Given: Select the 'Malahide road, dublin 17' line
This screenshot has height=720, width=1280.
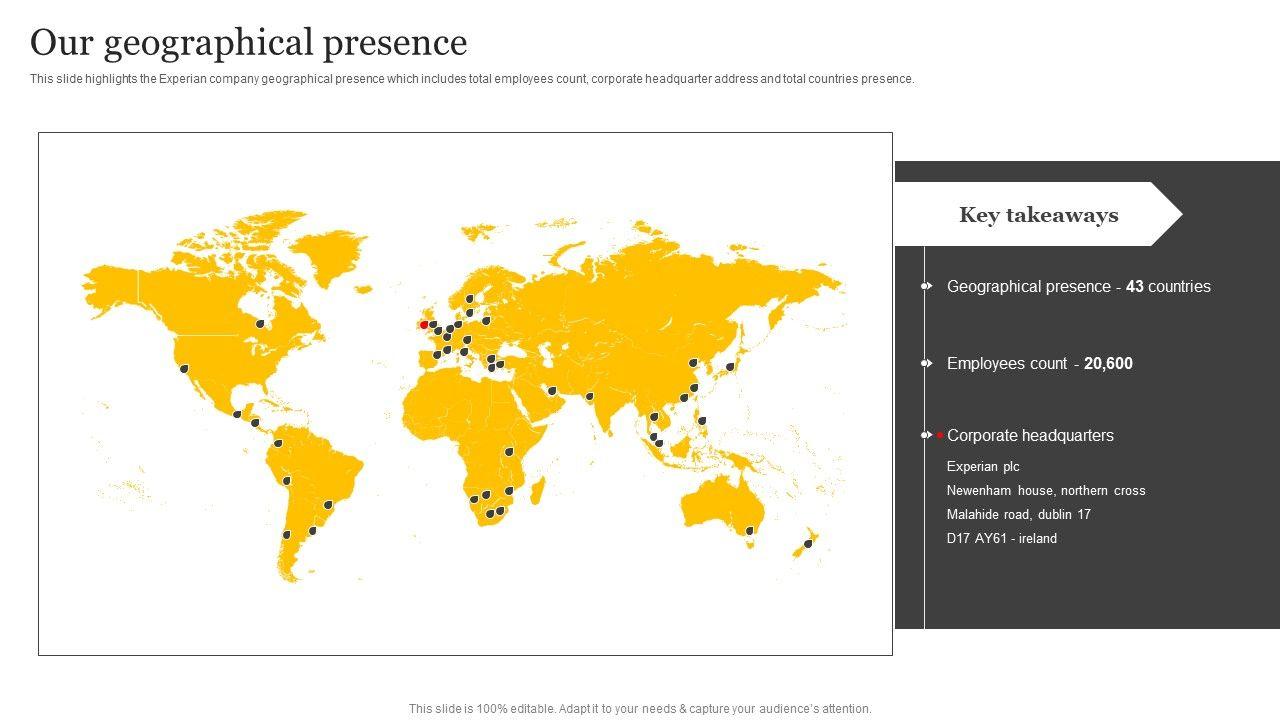Looking at the screenshot, I should point(1019,515).
